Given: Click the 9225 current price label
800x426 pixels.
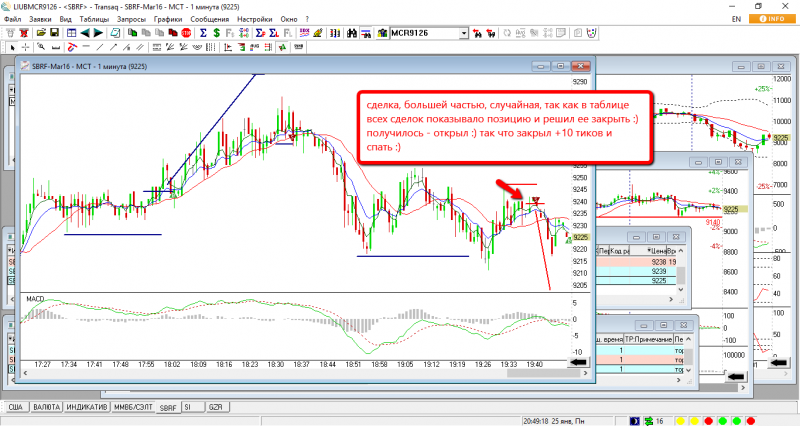Looking at the screenshot, I should tap(580, 237).
